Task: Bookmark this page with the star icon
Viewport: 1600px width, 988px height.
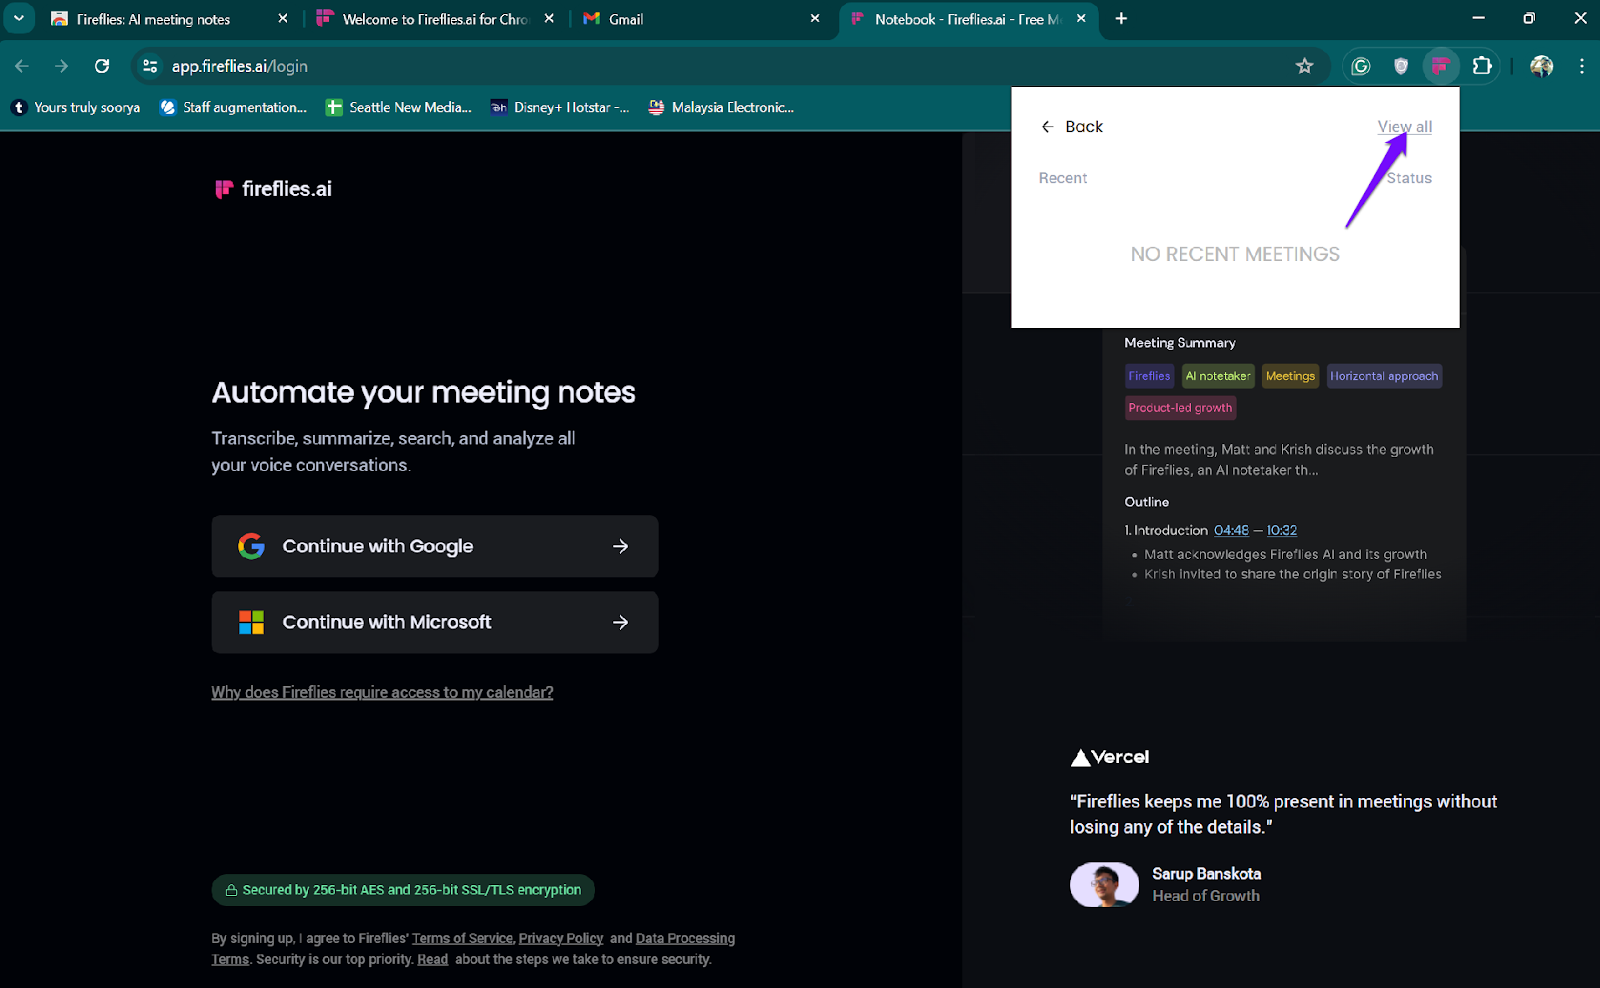Action: (1304, 66)
